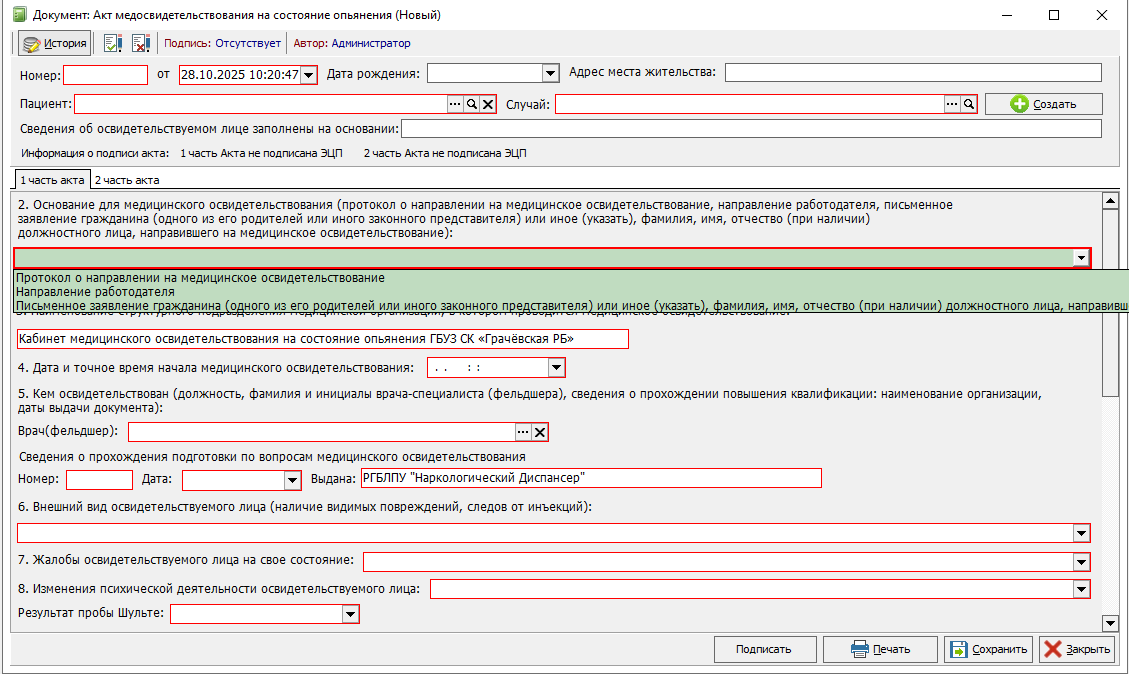Screen dimensions: 1129x674
Task: Clear Пациент field with X icon
Action: coord(488,104)
